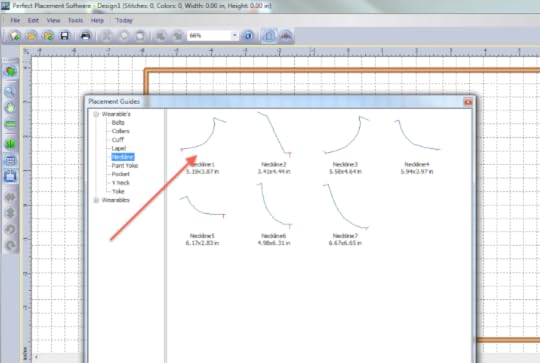Select Lapel in the guides tree
This screenshot has width=540, height=363.
(x=118, y=148)
